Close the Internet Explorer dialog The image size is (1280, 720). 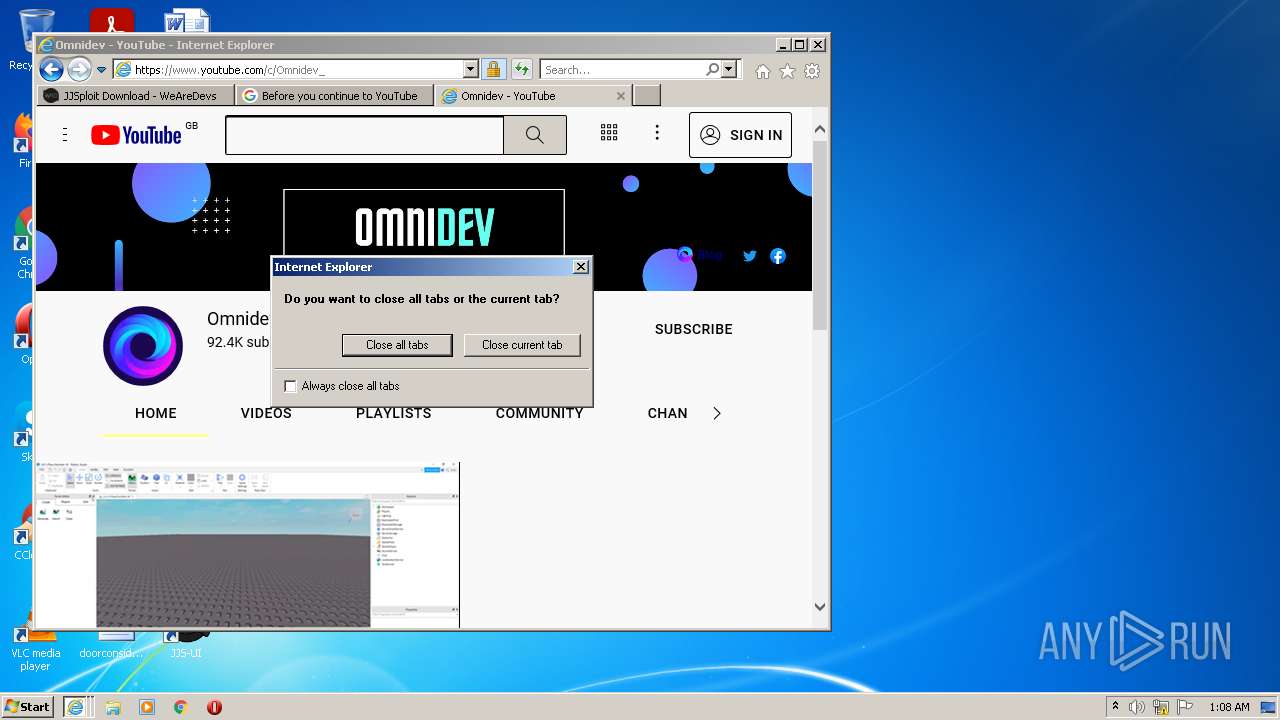(580, 267)
